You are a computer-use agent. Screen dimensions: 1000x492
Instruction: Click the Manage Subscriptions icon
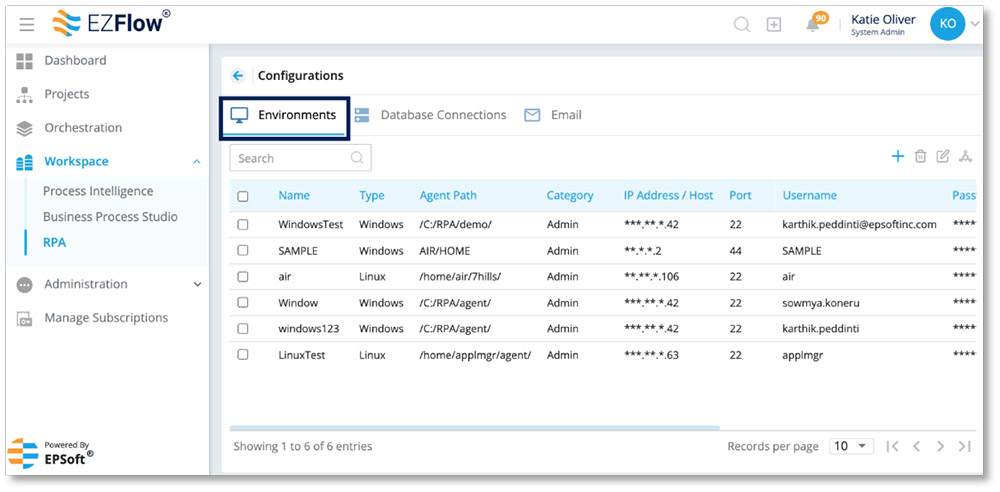pyautogui.click(x=24, y=318)
